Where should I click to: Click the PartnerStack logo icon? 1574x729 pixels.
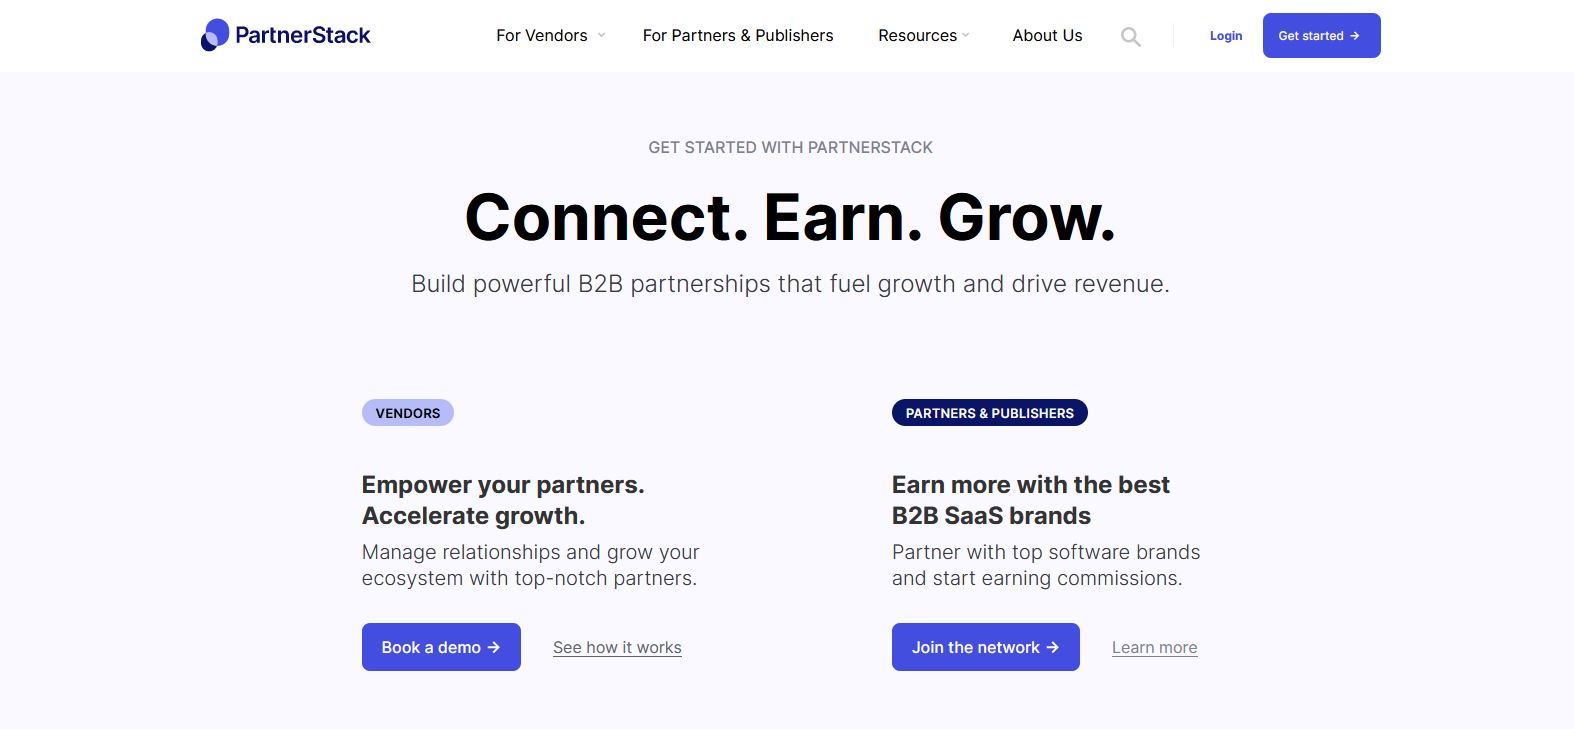click(x=215, y=35)
